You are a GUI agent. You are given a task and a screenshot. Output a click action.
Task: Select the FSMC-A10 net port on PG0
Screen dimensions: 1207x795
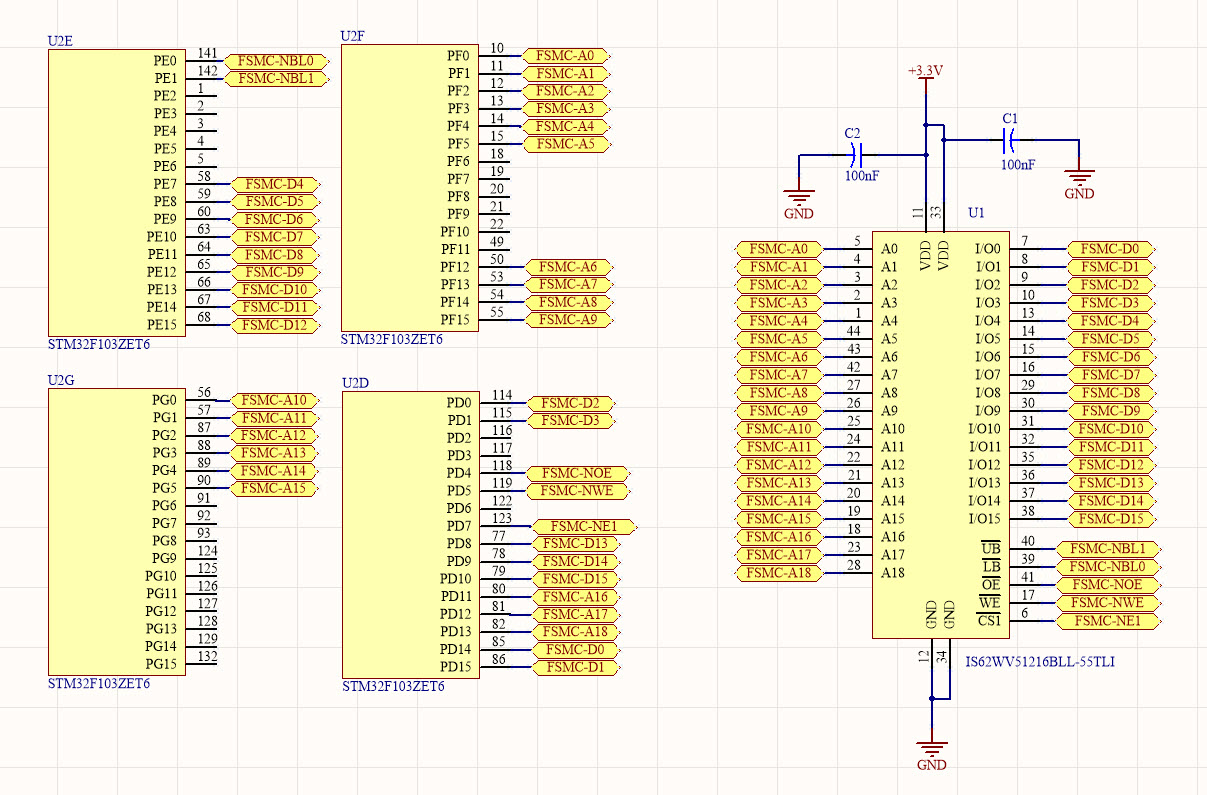click(x=274, y=400)
